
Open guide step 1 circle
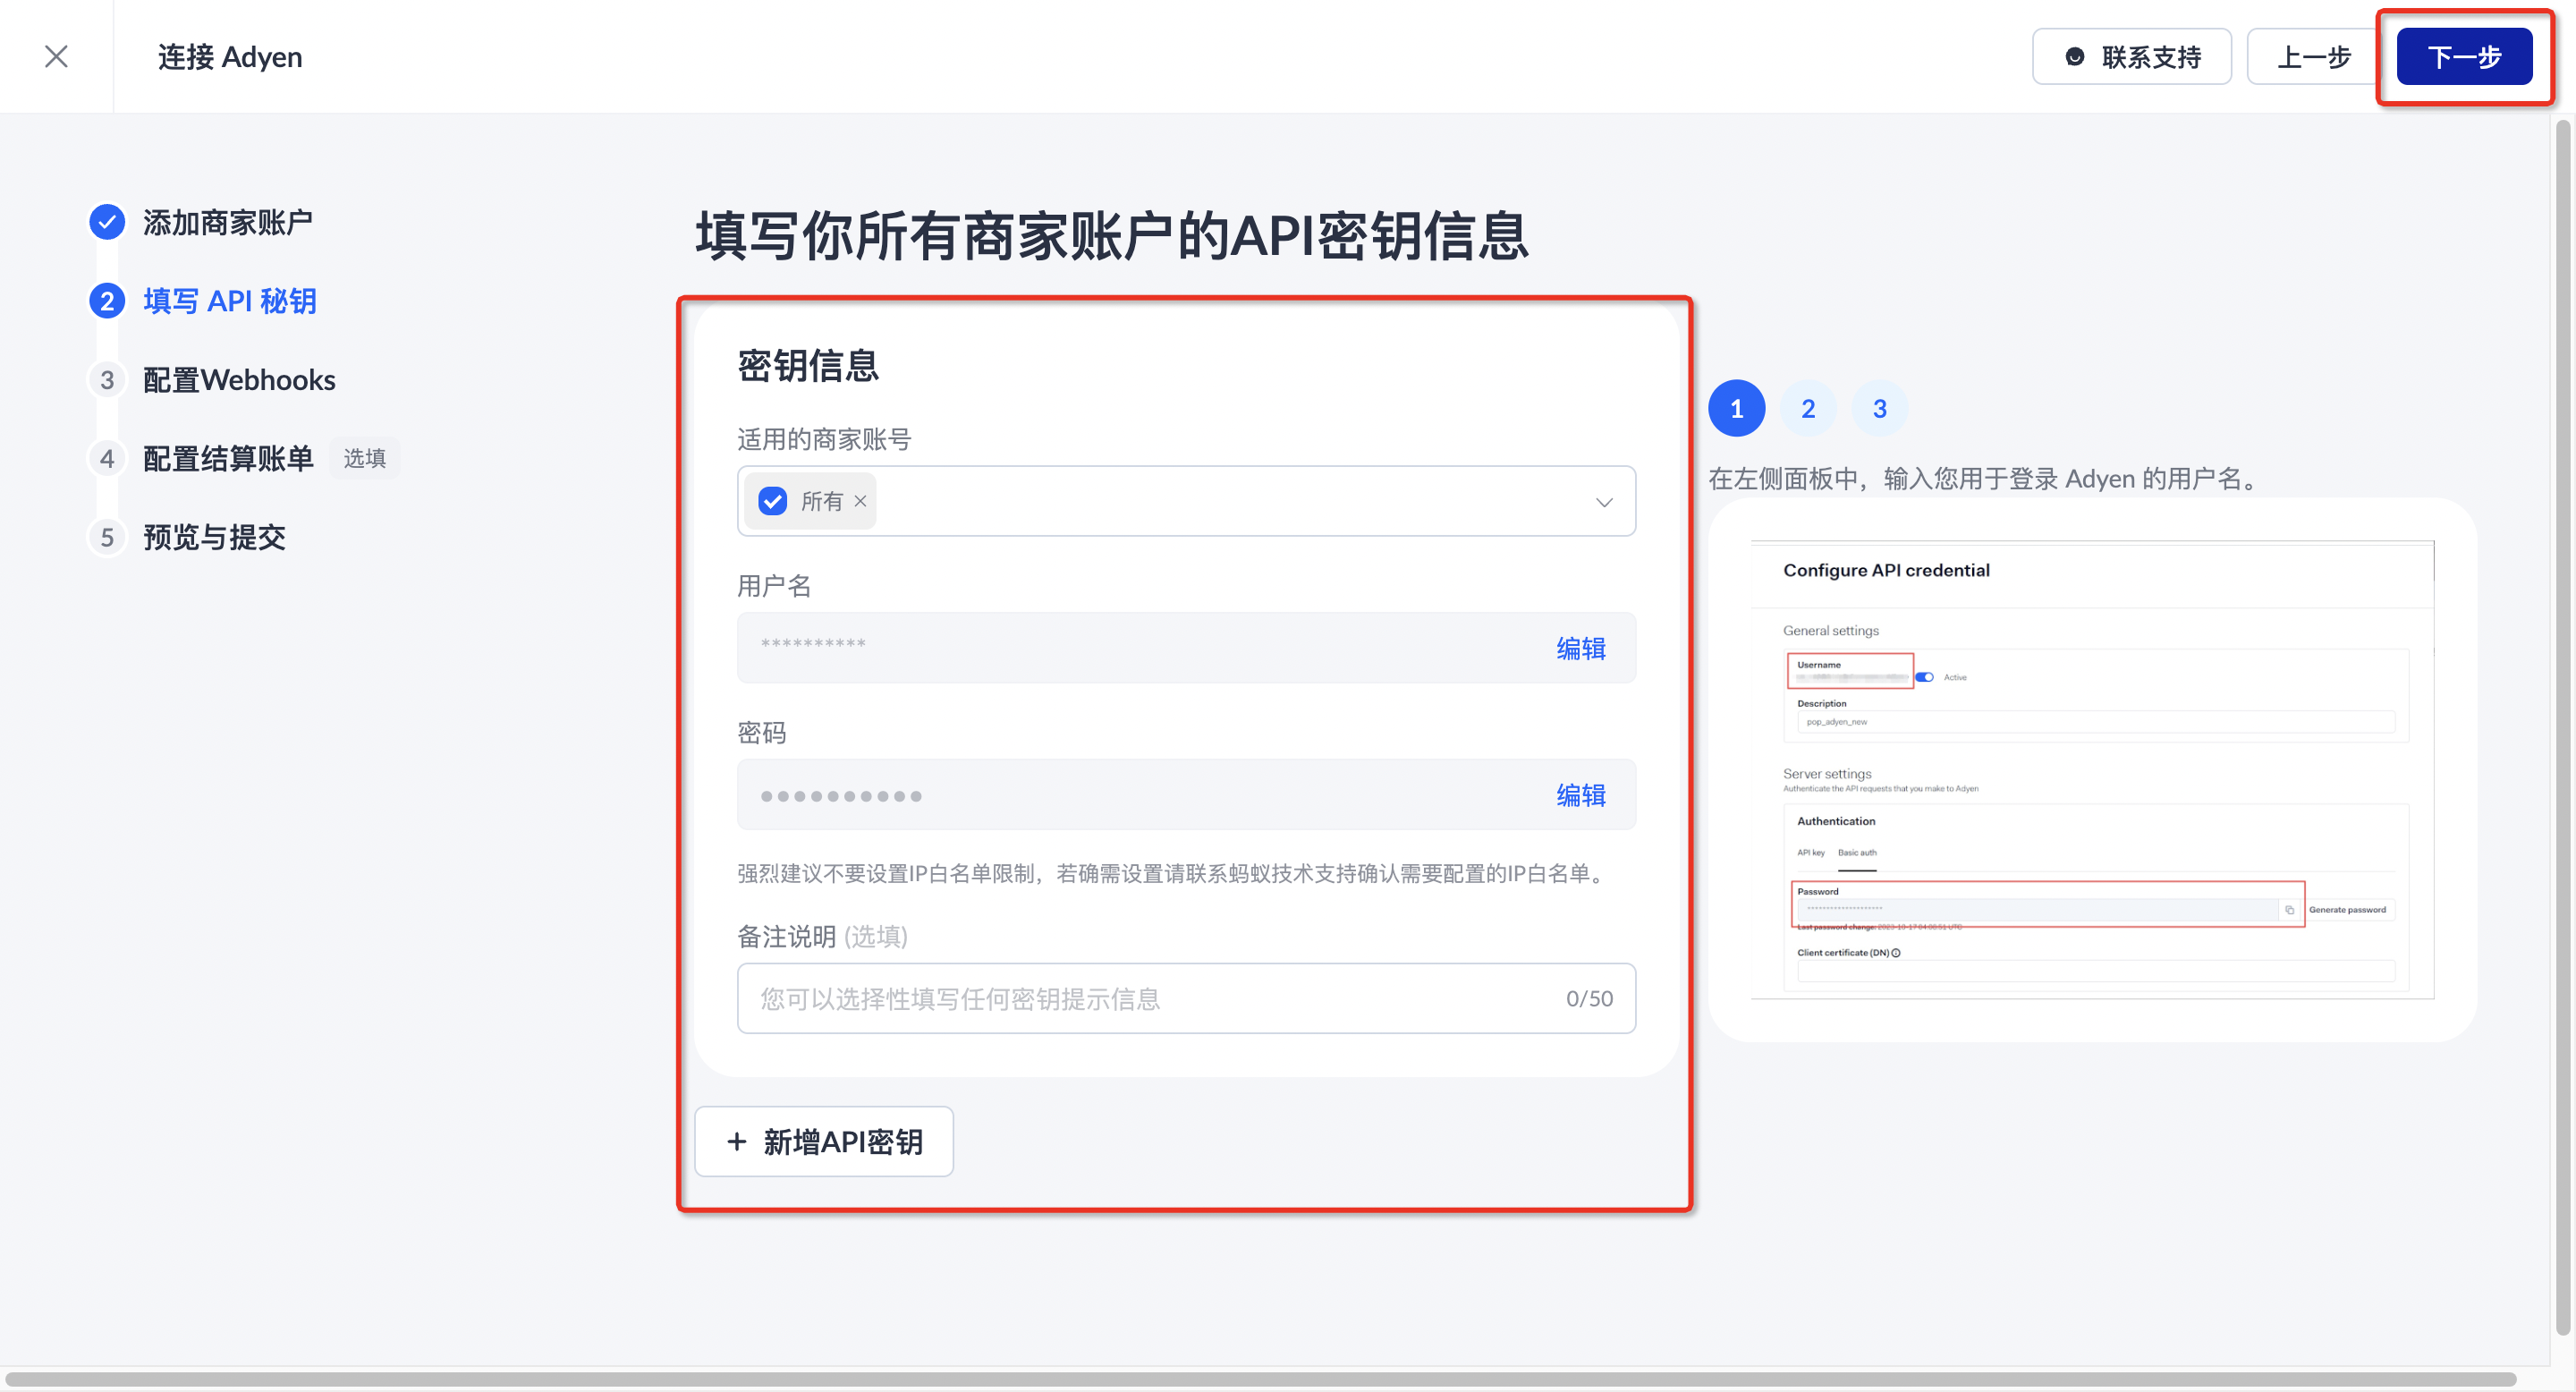1736,408
